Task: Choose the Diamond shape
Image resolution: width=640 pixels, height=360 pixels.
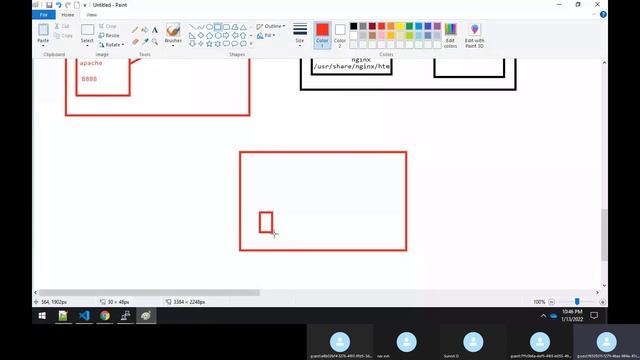Action: (200, 36)
